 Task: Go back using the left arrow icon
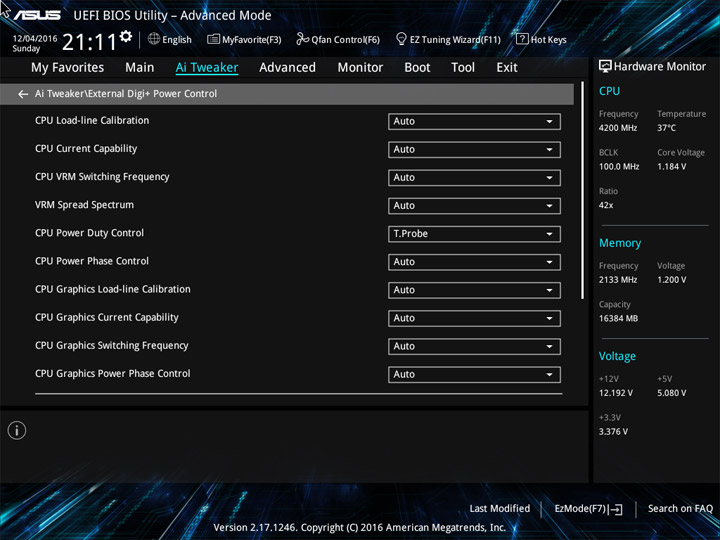pyautogui.click(x=23, y=94)
